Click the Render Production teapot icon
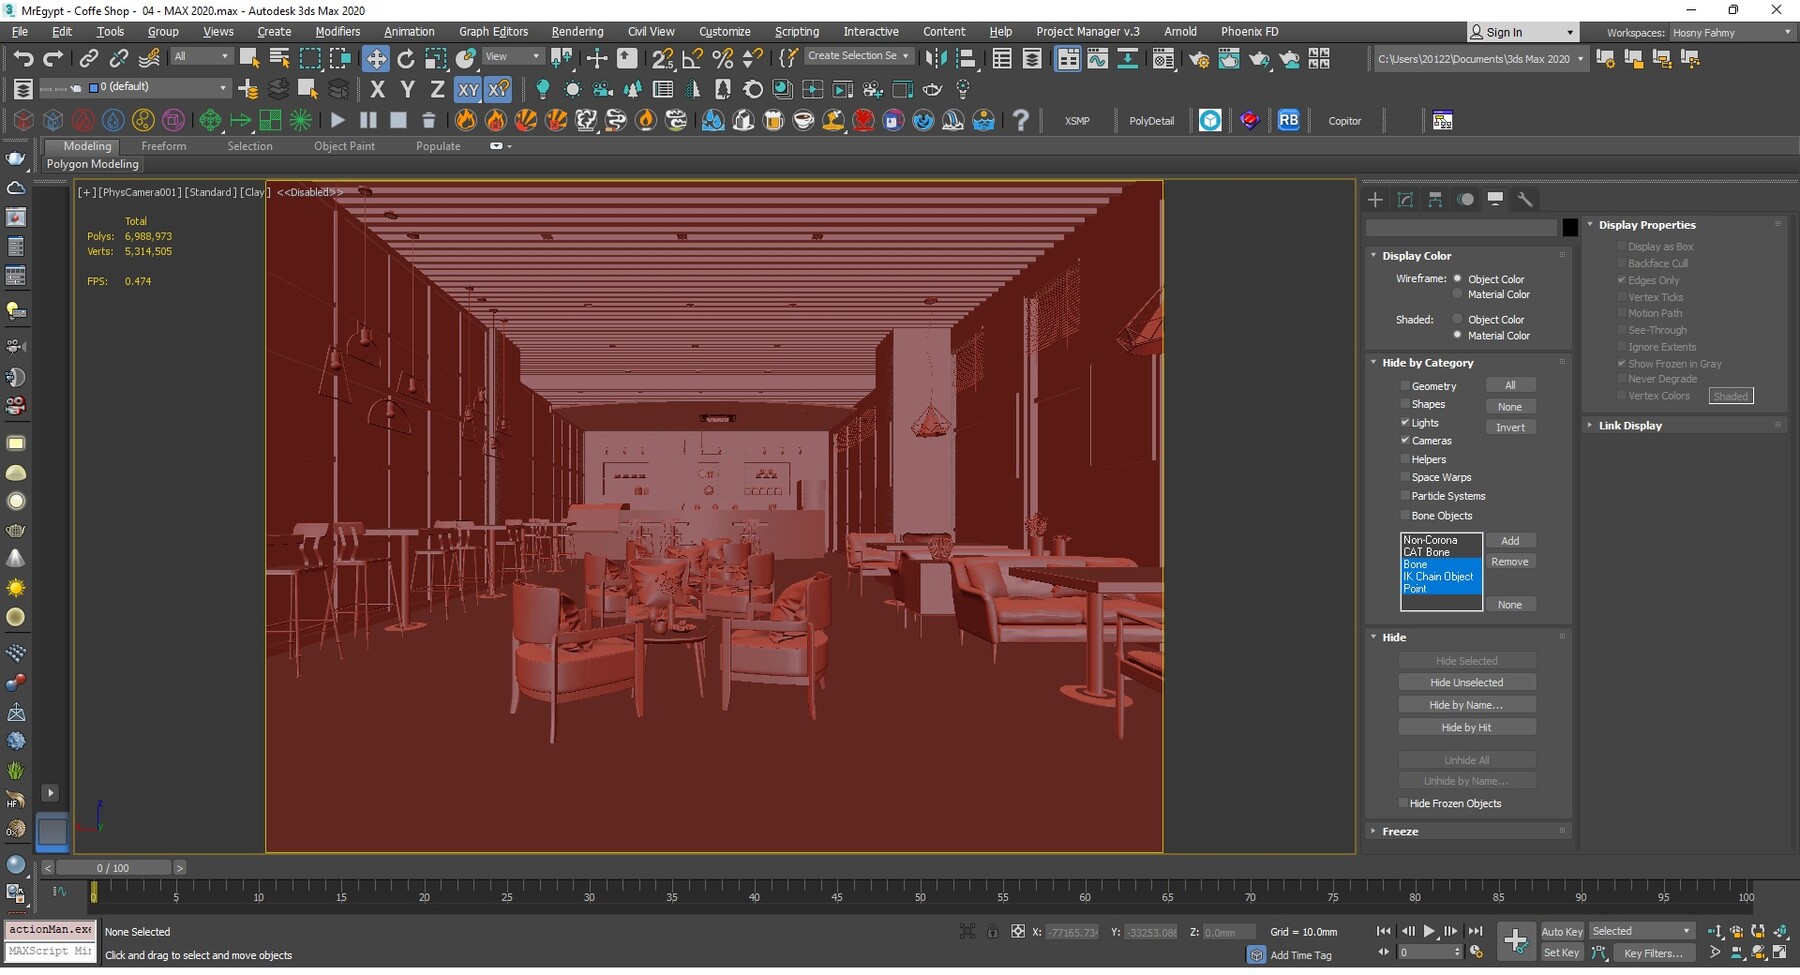Image resolution: width=1800 pixels, height=975 pixels. tap(1259, 58)
